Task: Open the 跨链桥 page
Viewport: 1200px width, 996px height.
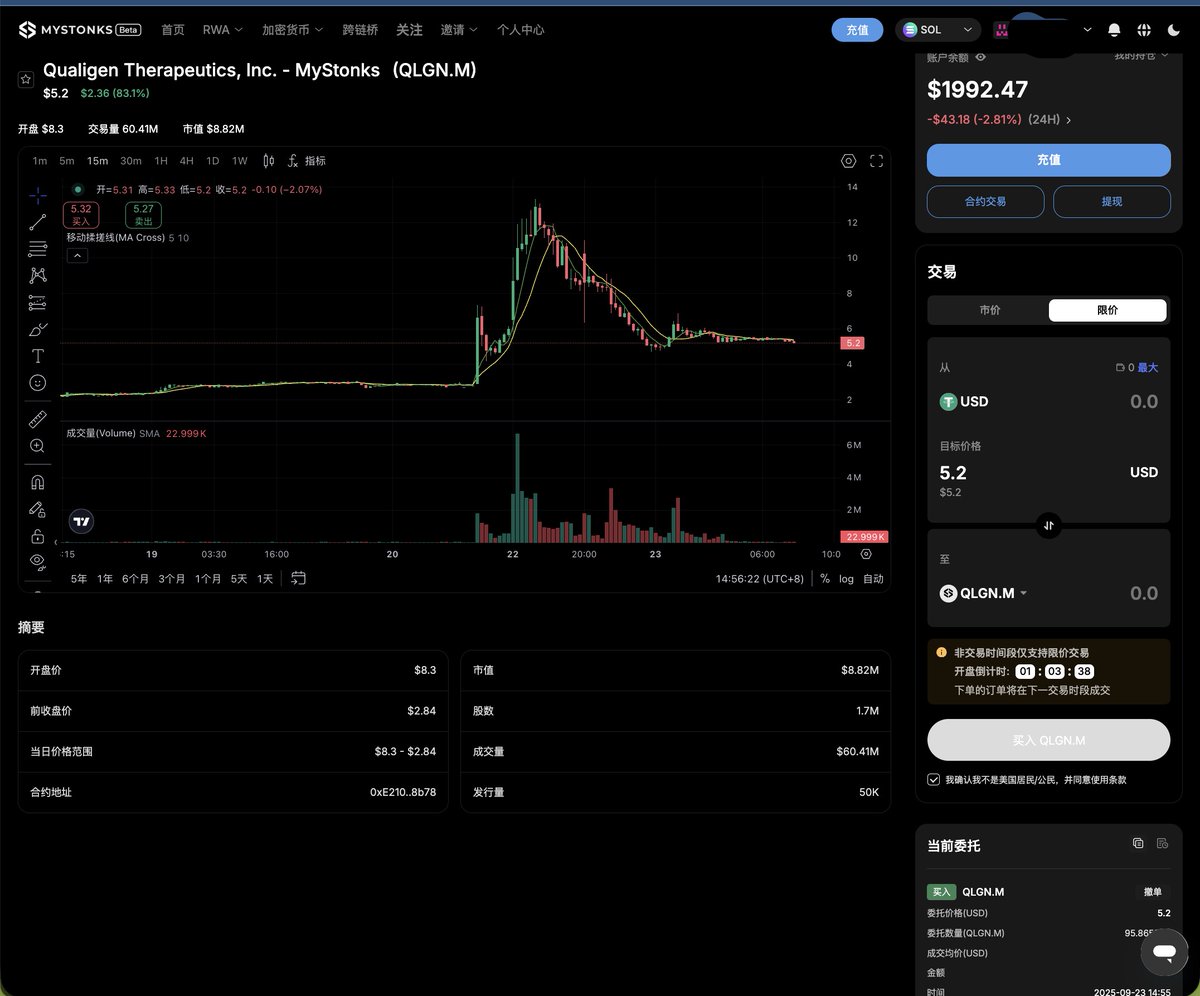Action: point(360,30)
